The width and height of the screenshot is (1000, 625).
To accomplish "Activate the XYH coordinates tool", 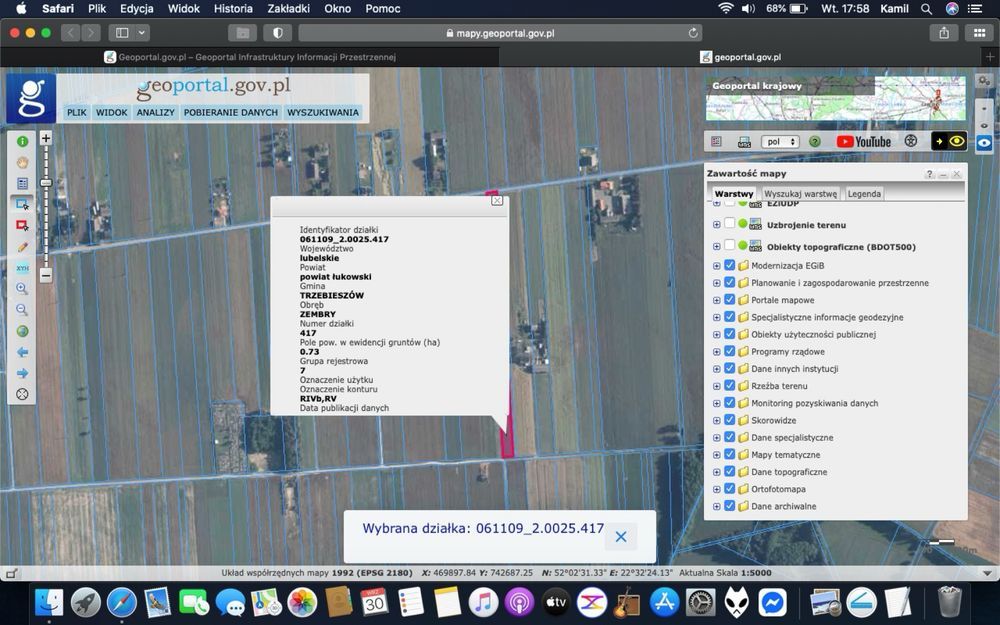I will coord(22,268).
